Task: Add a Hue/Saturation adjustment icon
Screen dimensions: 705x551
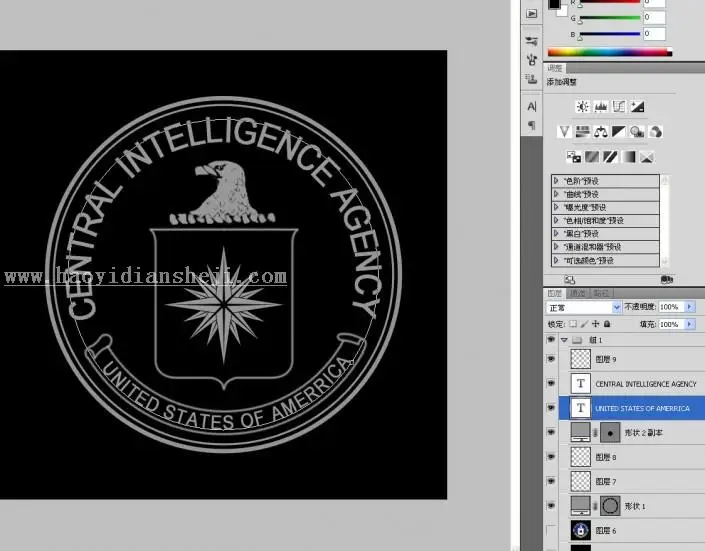Action: 582,132
